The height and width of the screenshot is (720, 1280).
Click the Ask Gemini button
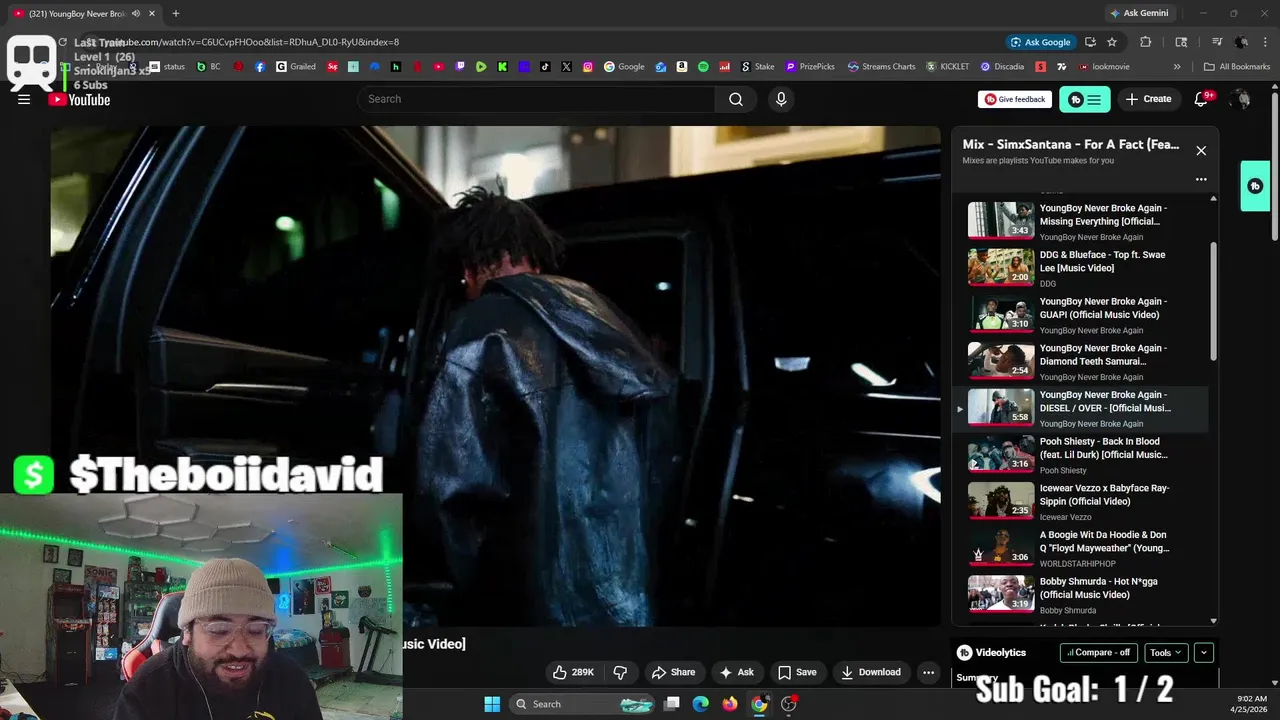click(1138, 13)
